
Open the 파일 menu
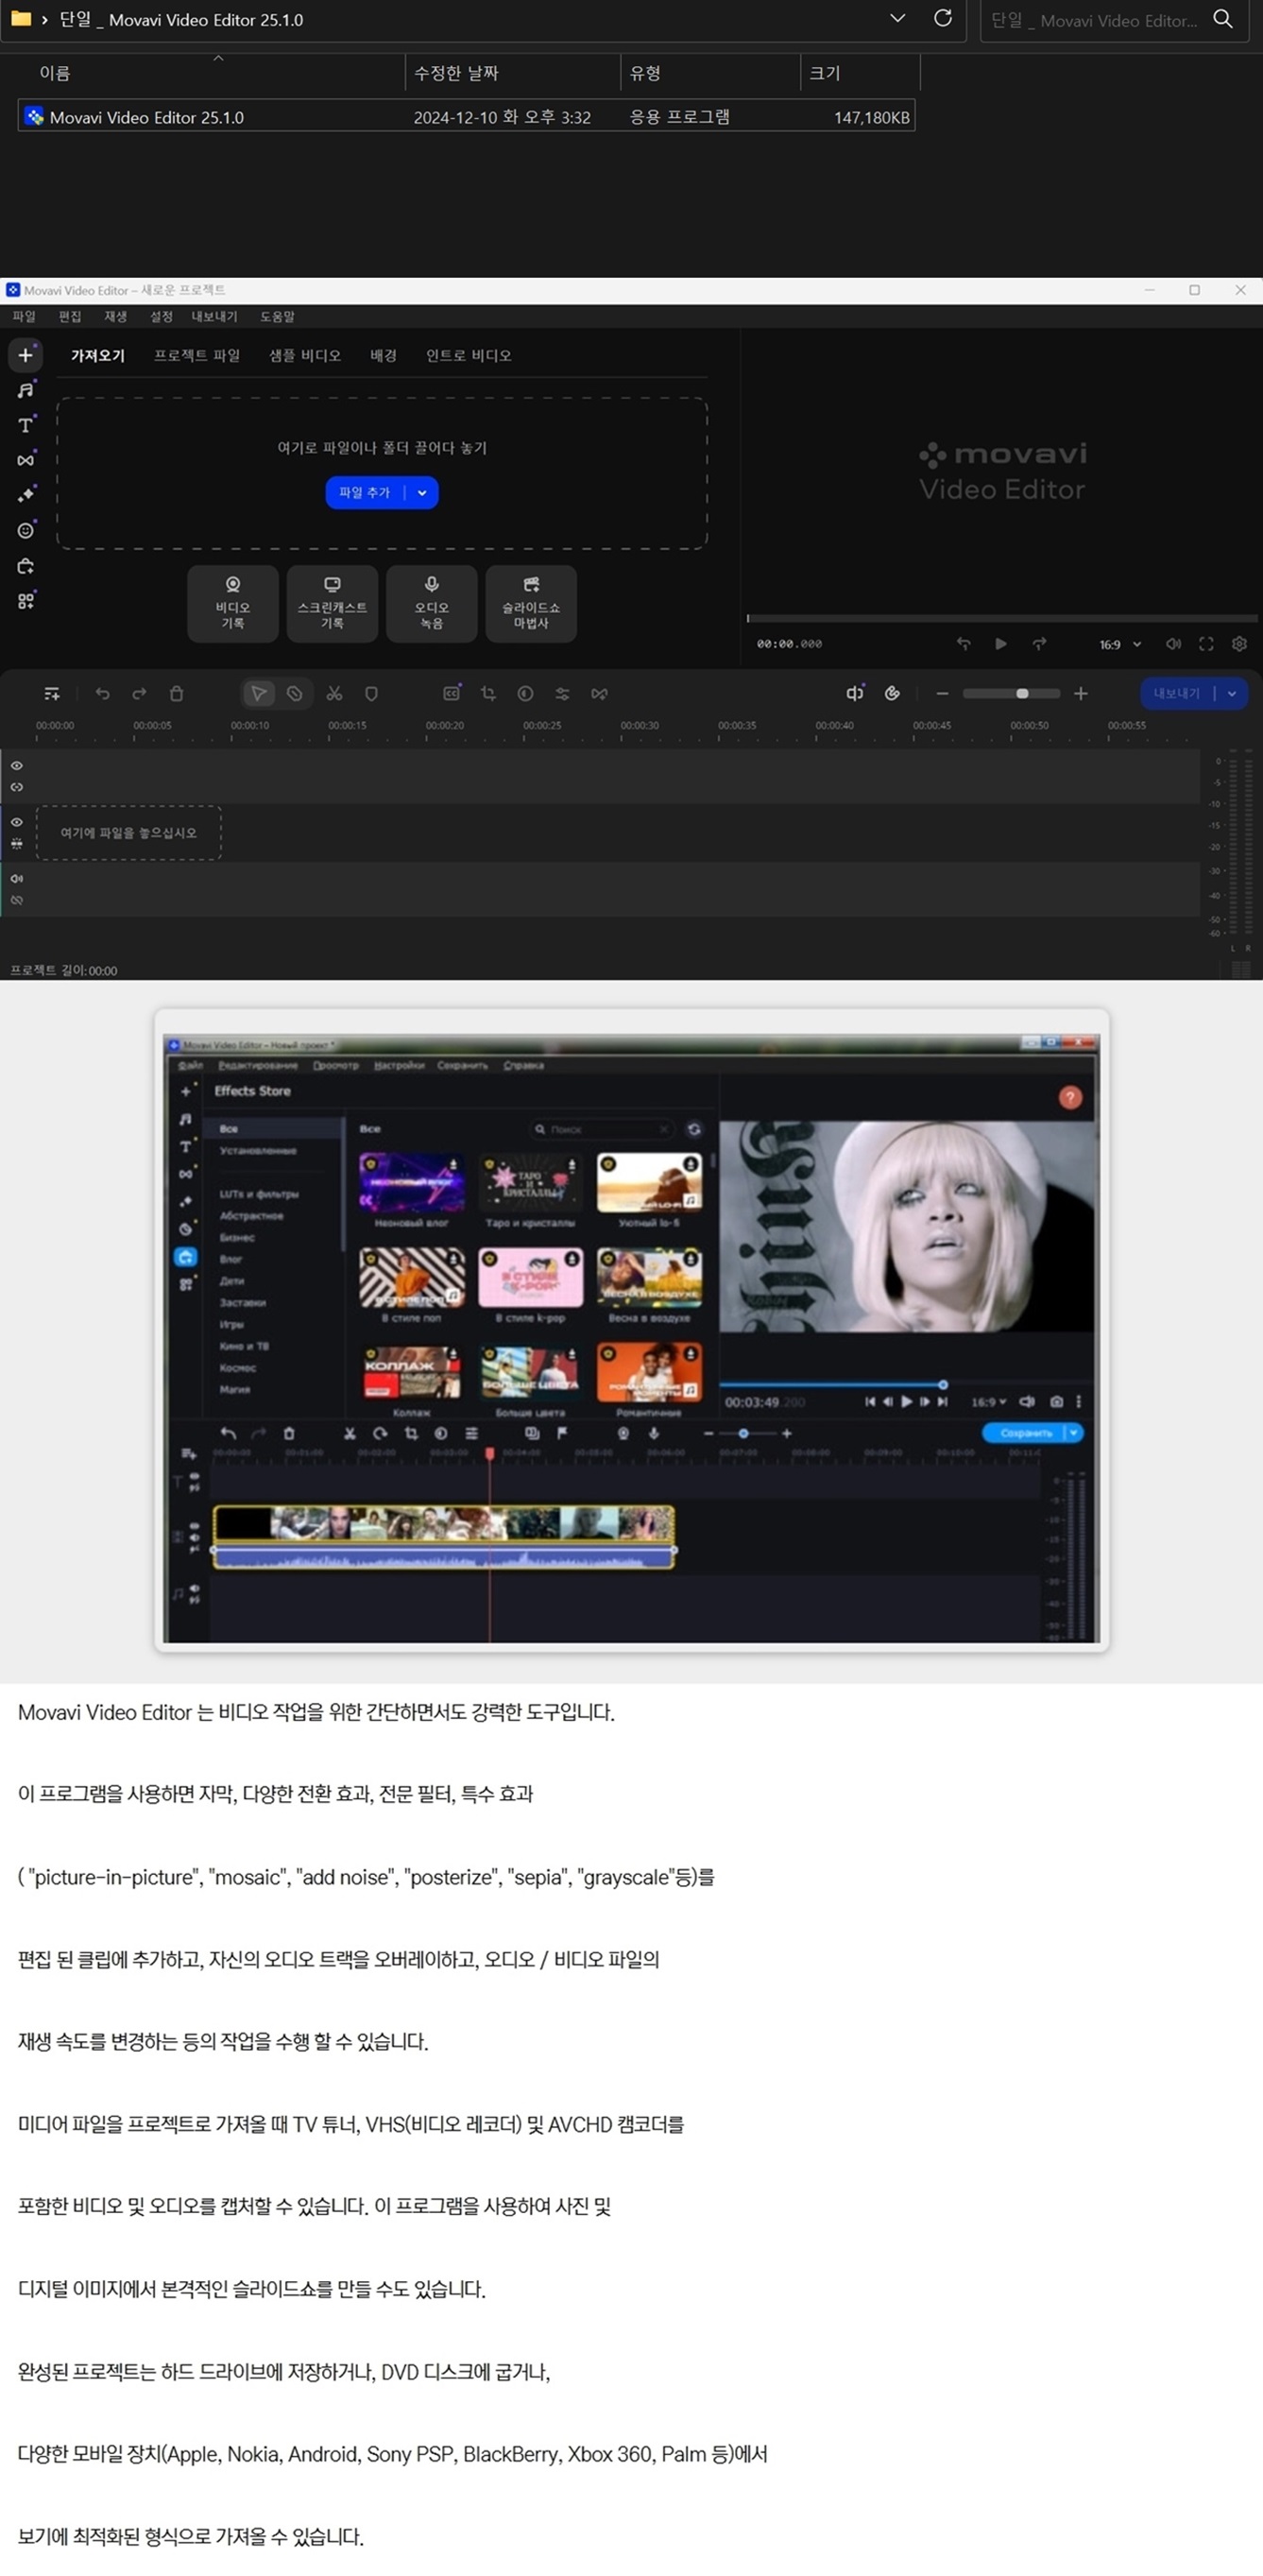point(23,316)
